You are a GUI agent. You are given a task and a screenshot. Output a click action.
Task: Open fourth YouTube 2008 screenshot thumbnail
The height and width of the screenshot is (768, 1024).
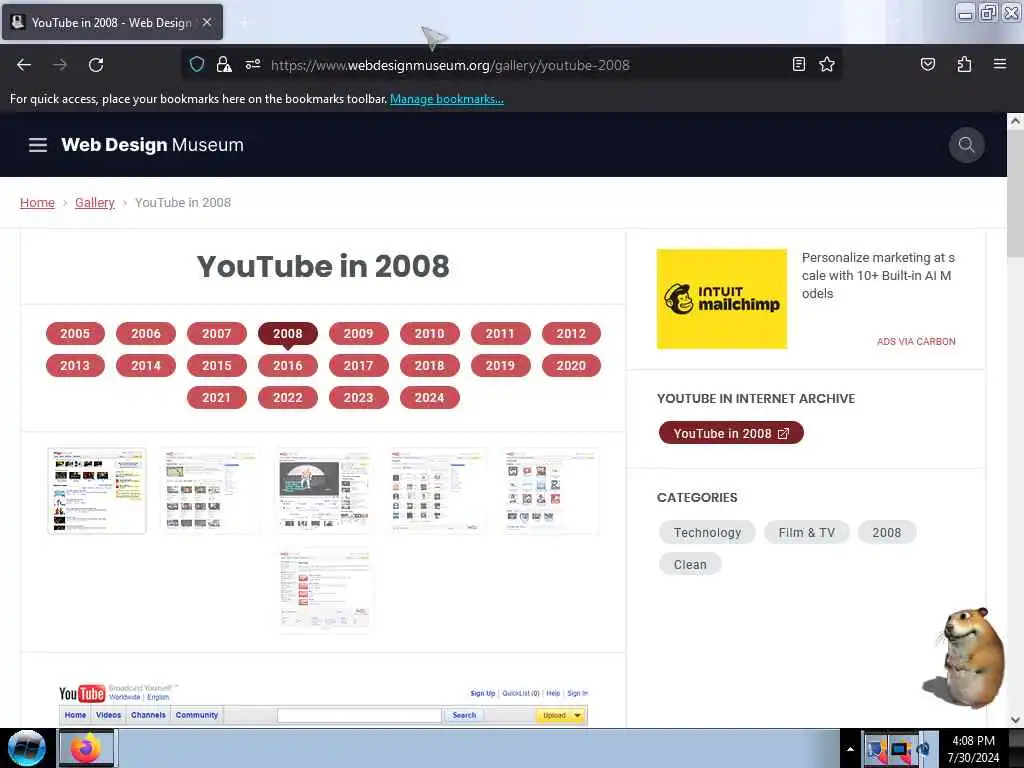[437, 490]
